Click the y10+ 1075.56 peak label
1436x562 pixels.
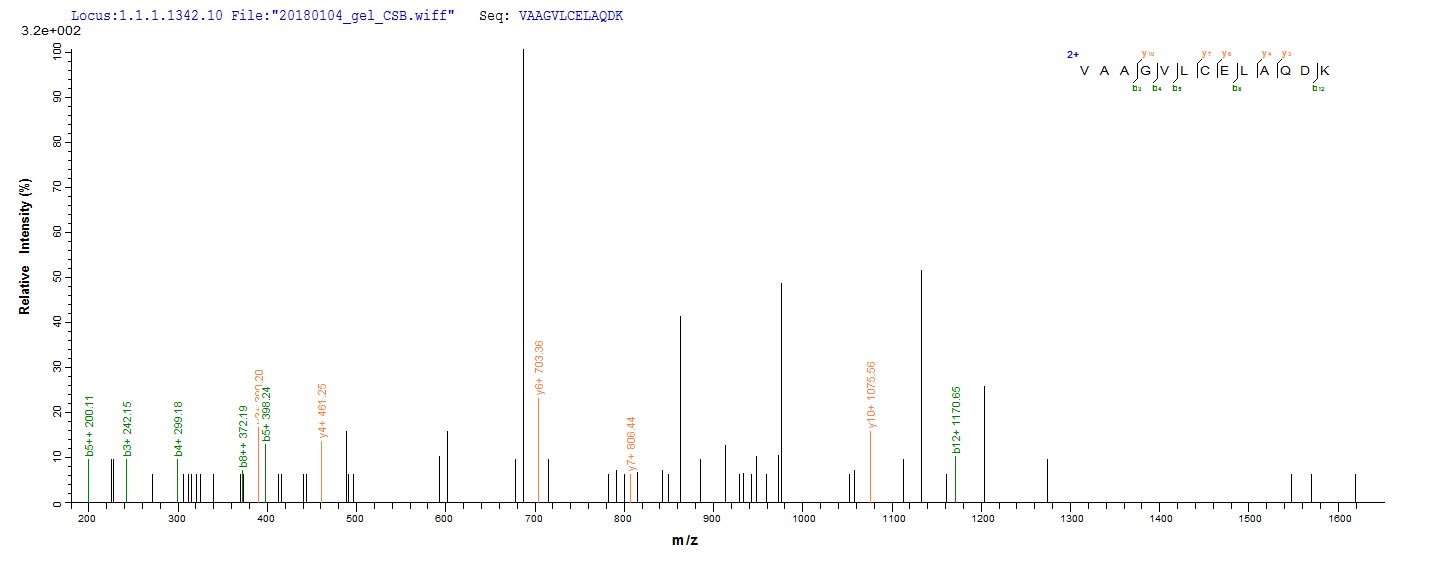(872, 401)
